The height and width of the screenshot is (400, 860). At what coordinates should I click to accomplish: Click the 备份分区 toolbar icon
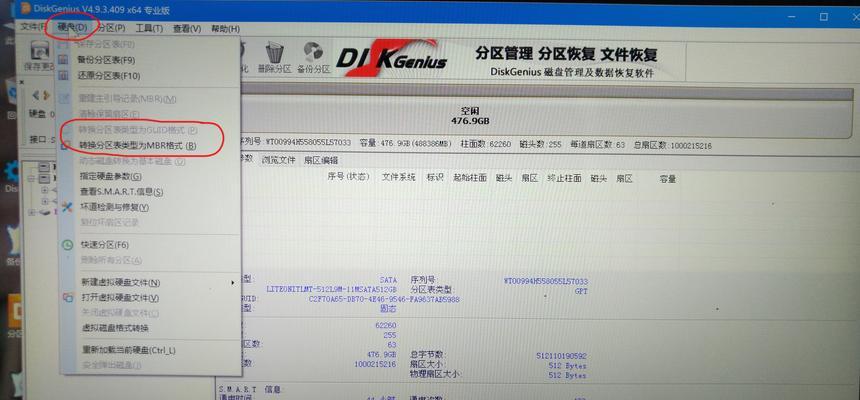pos(314,51)
